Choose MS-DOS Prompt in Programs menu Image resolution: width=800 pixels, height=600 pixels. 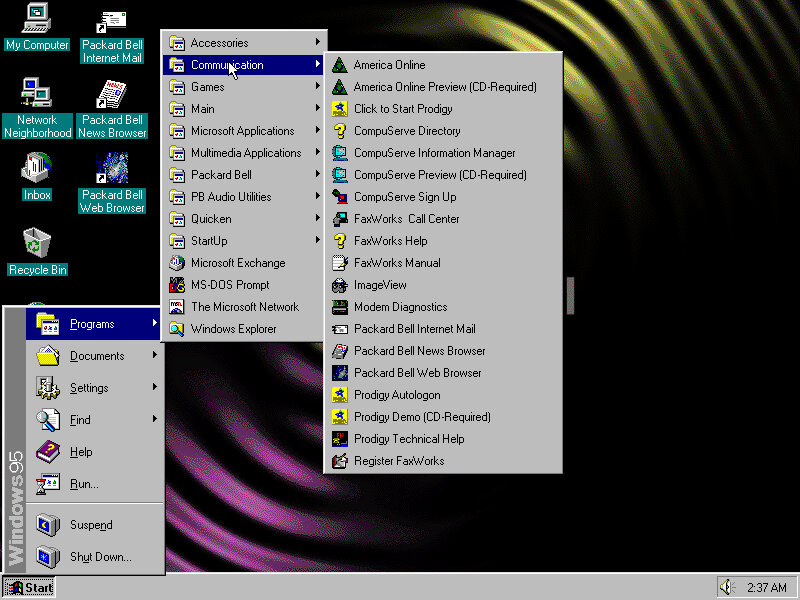230,285
